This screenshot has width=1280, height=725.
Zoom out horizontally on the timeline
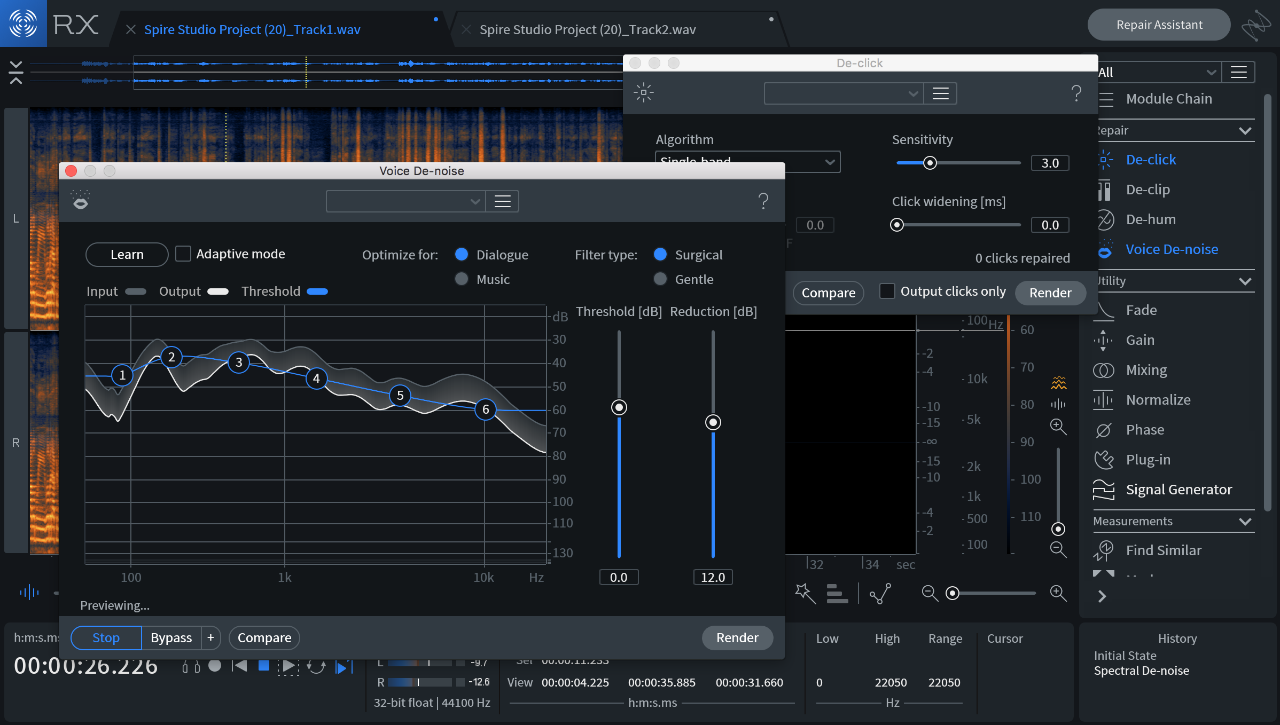(930, 593)
